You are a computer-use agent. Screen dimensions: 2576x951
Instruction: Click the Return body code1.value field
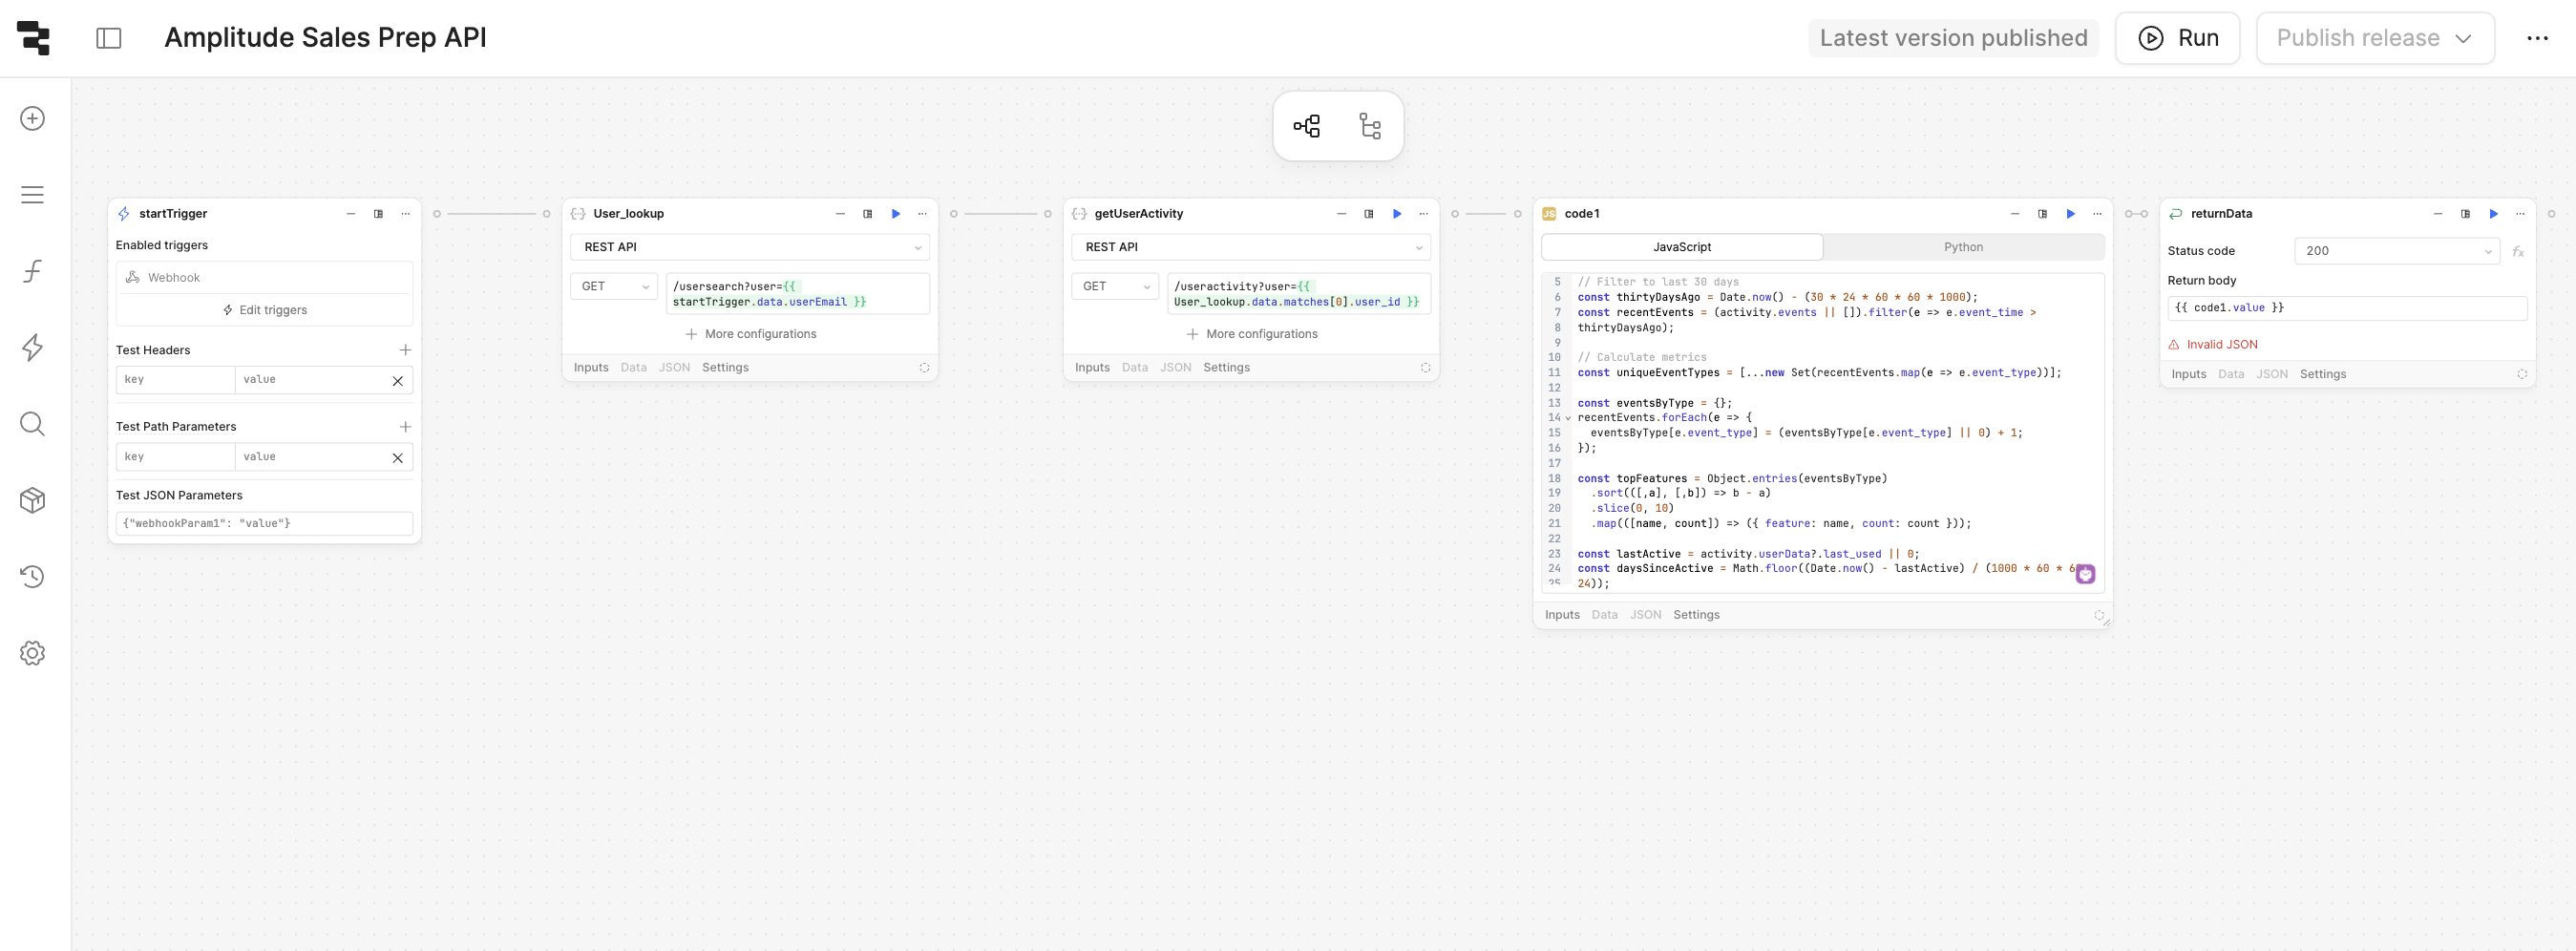coord(2347,308)
